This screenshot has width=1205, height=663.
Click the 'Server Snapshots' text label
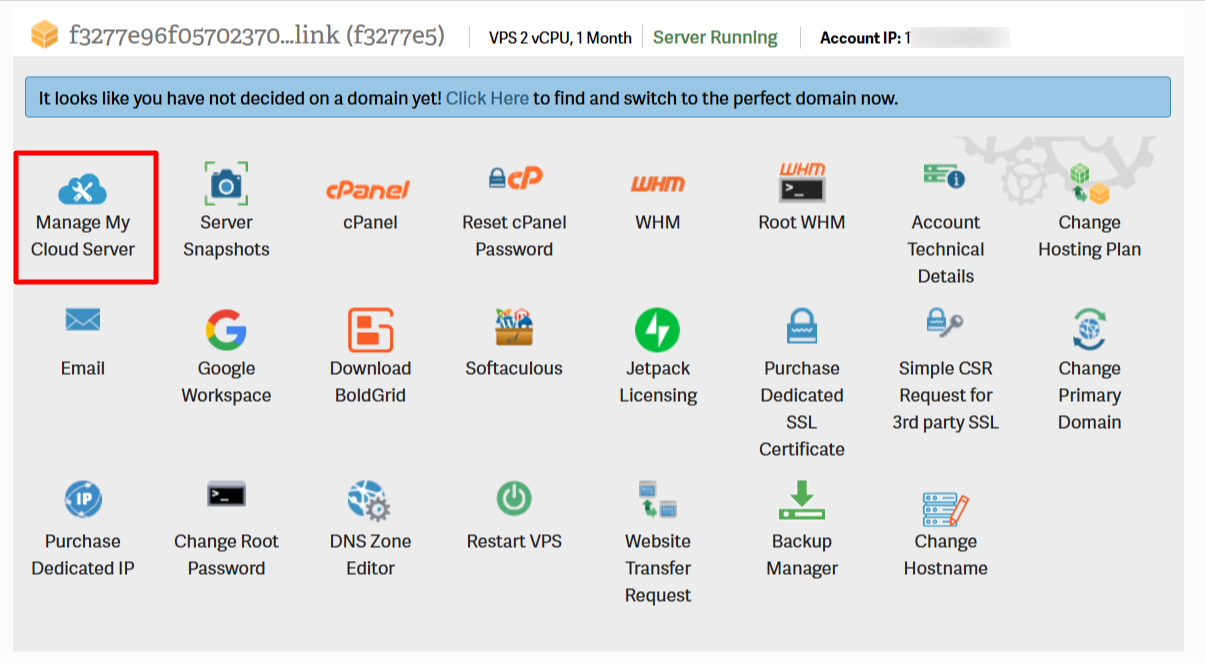[226, 236]
